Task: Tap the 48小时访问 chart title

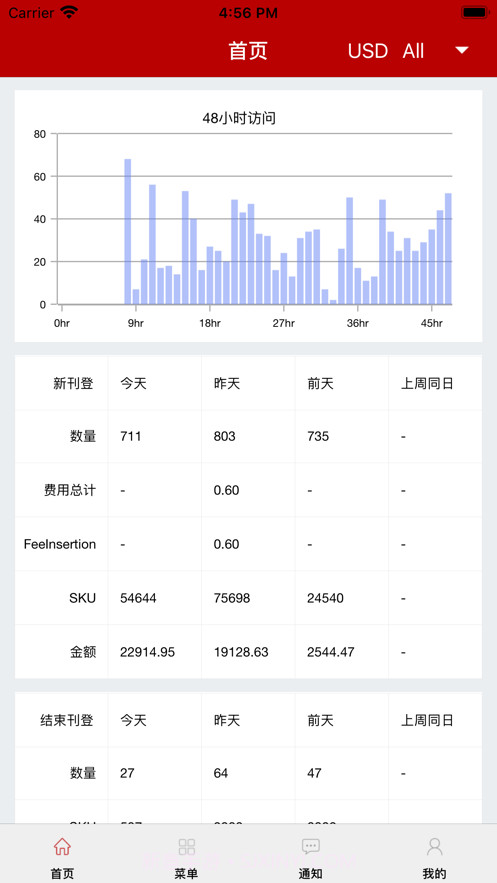Action: click(239, 118)
